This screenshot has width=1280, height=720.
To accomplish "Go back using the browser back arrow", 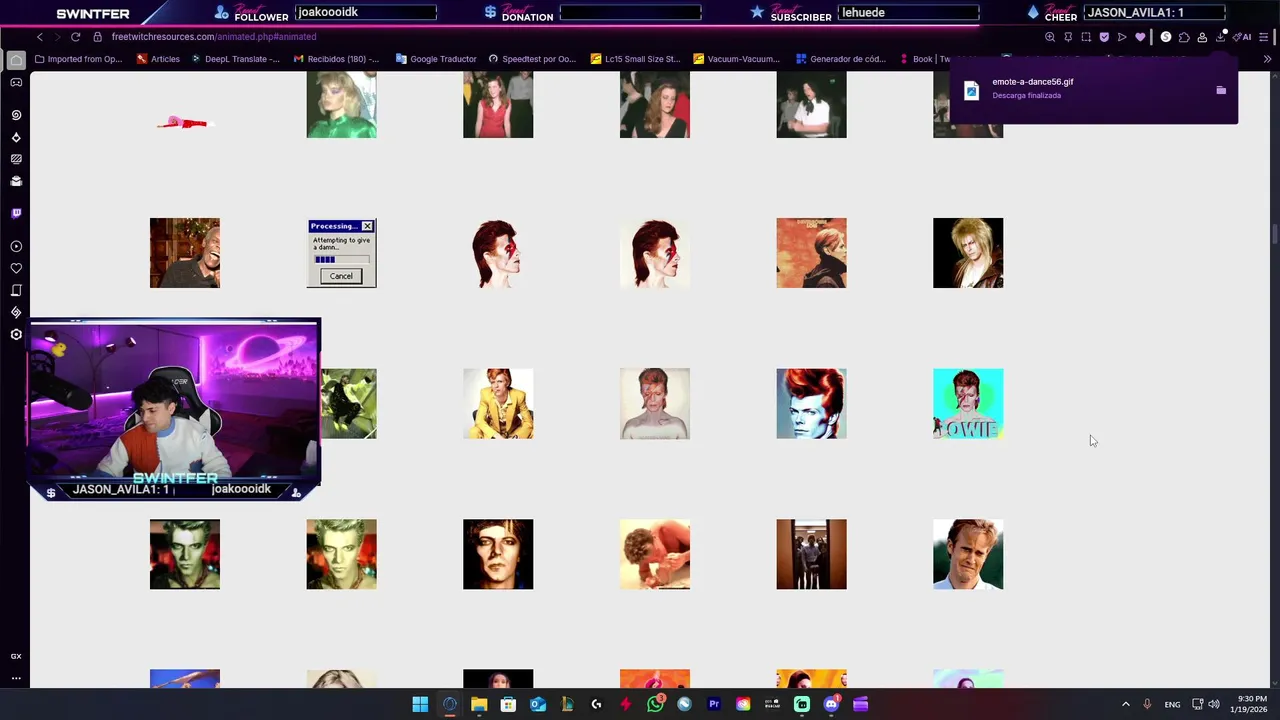I will point(39,37).
